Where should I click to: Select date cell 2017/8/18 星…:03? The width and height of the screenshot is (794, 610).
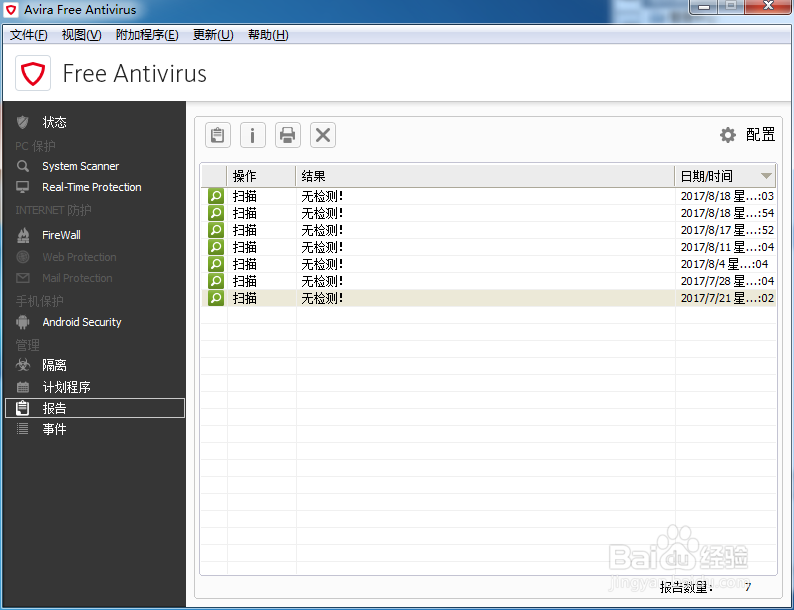[727, 196]
